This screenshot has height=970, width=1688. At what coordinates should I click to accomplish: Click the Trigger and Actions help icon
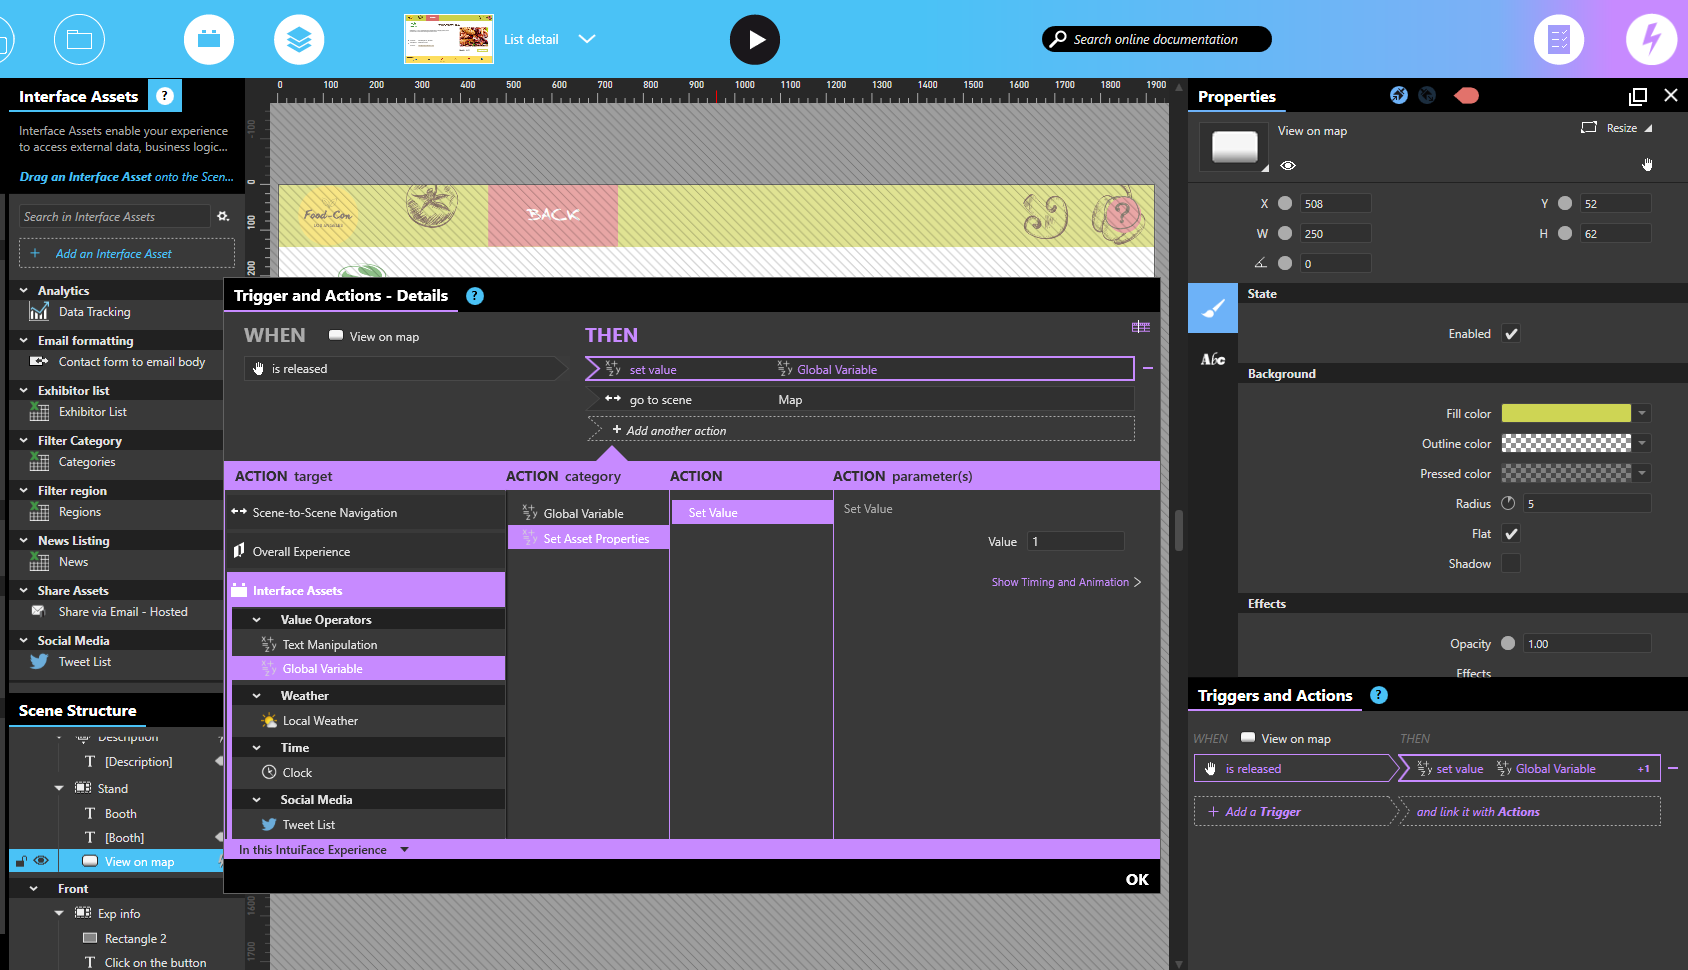tap(475, 296)
